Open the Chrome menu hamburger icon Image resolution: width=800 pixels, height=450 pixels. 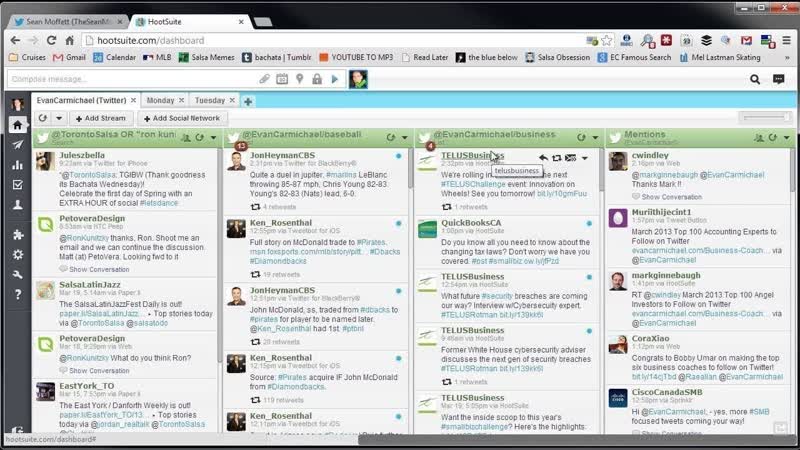tap(786, 40)
